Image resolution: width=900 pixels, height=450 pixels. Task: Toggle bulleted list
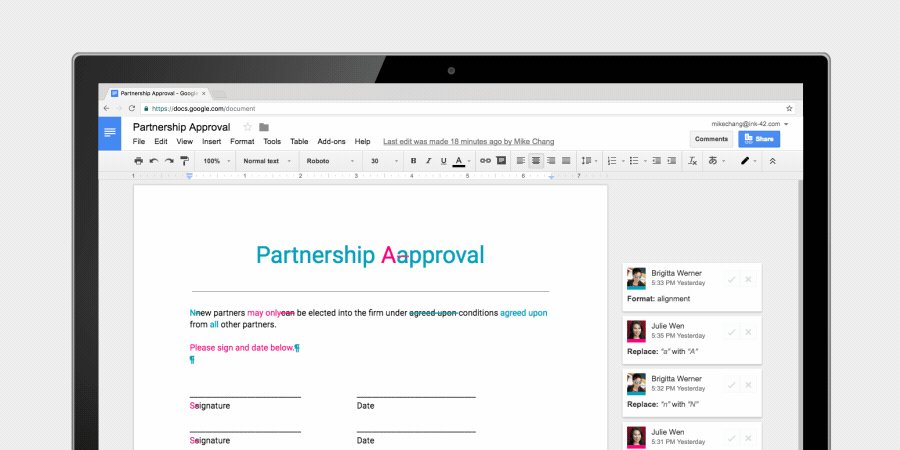click(634, 161)
